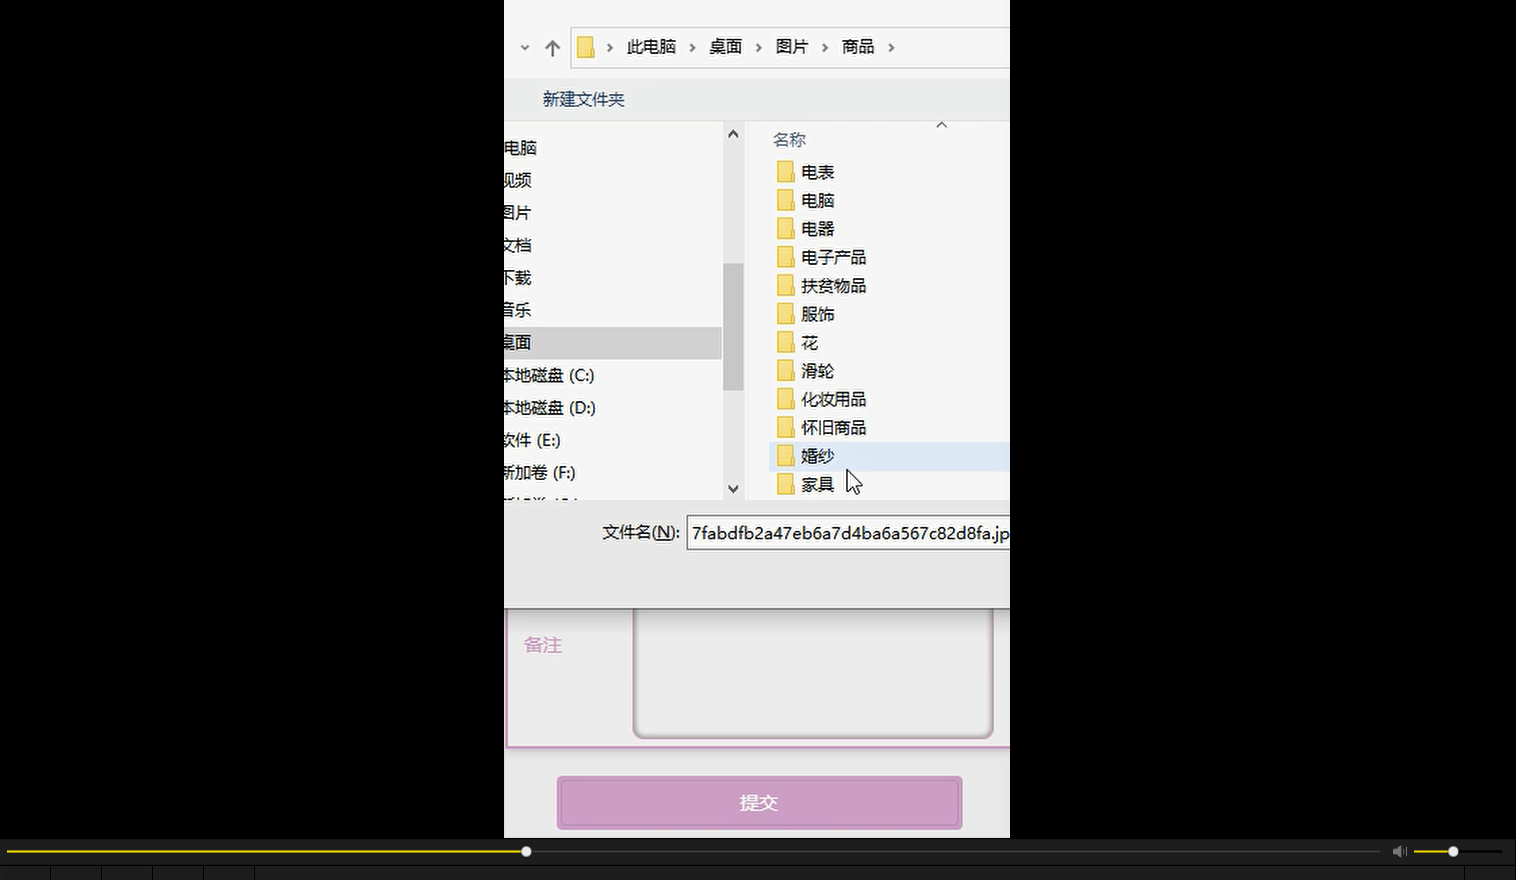Open the 扶贫物品 folder
The height and width of the screenshot is (880, 1516).
(x=833, y=284)
